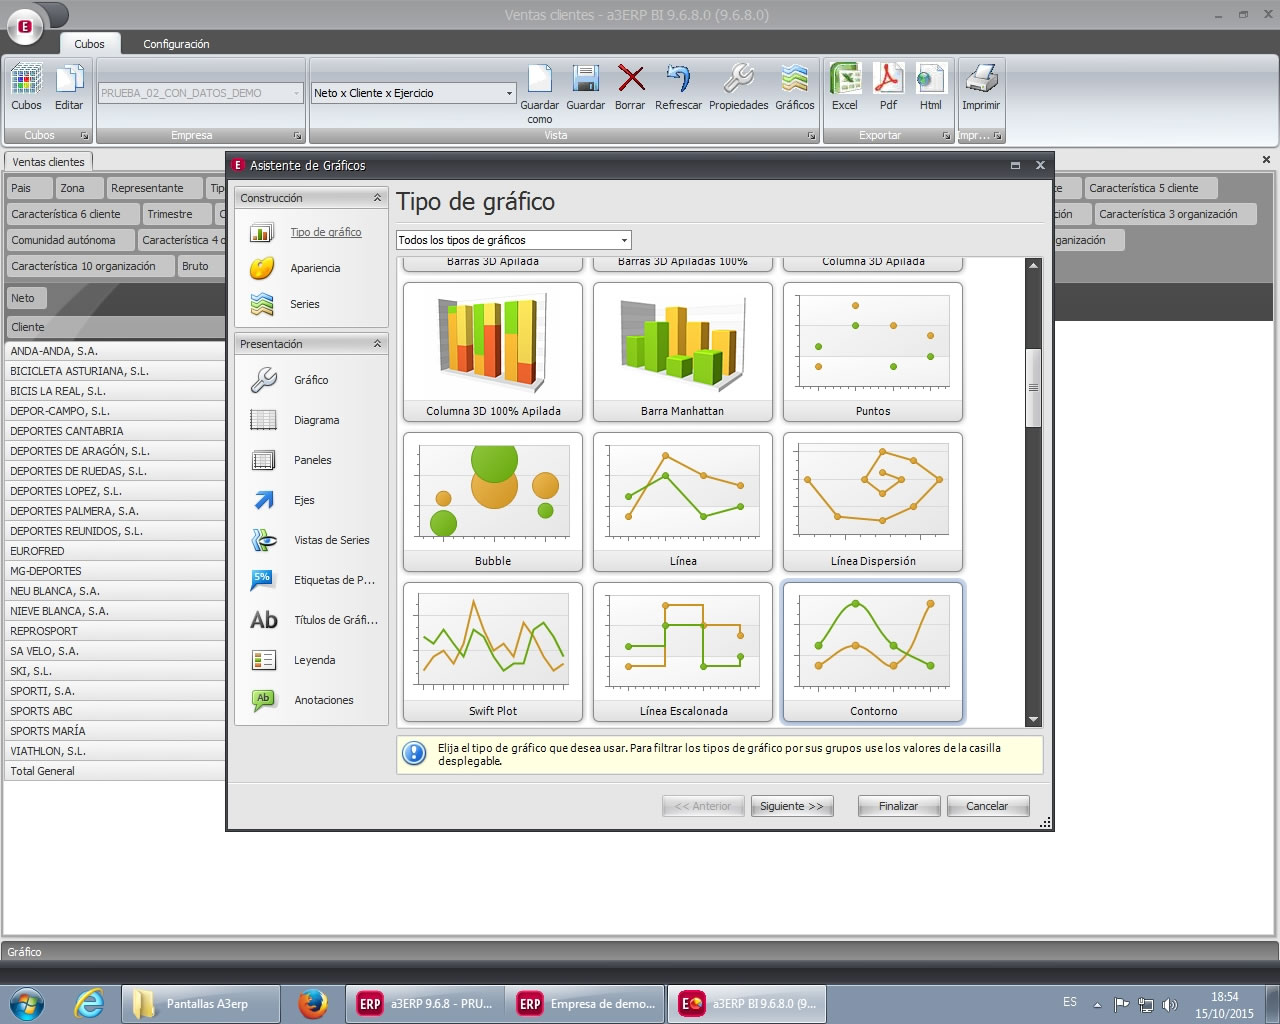
Task: Click the País field button
Action: point(27,188)
